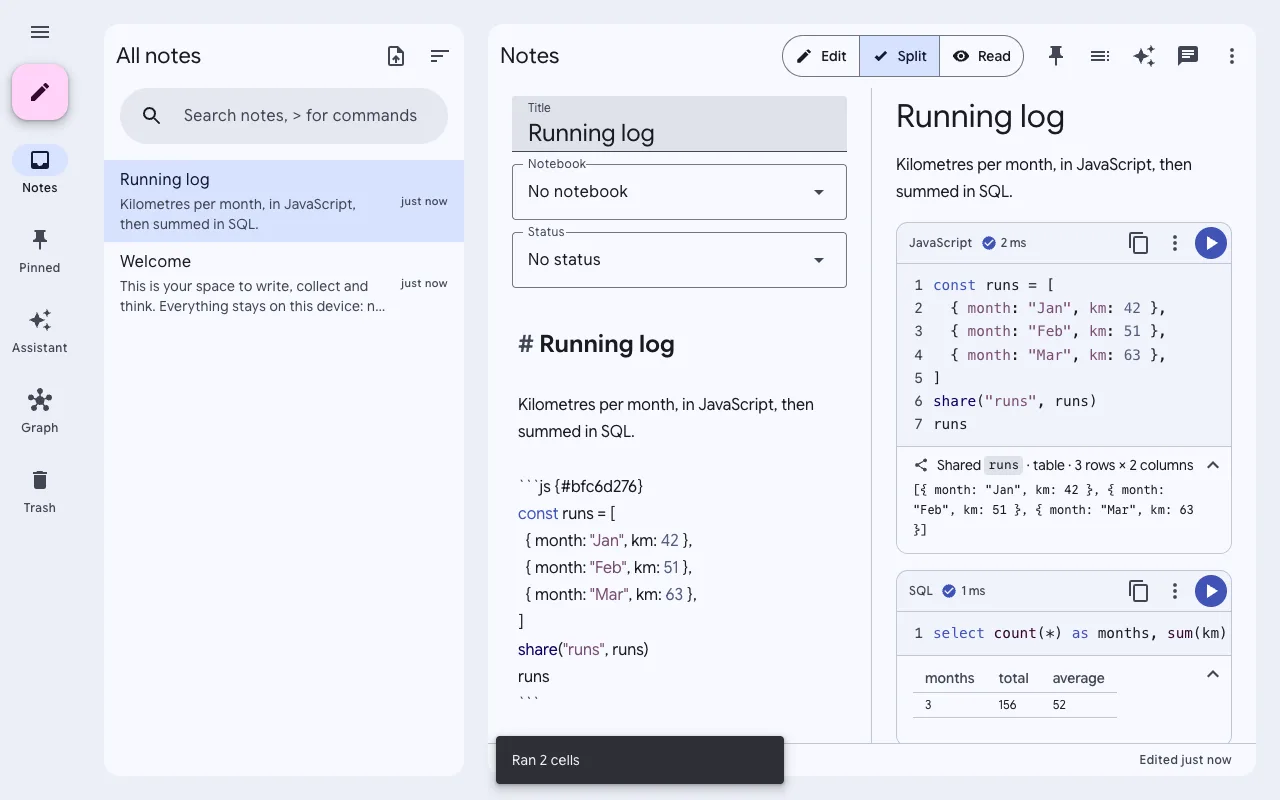Copy the JavaScript cell code
Screen dimensions: 1280x800
(1139, 243)
